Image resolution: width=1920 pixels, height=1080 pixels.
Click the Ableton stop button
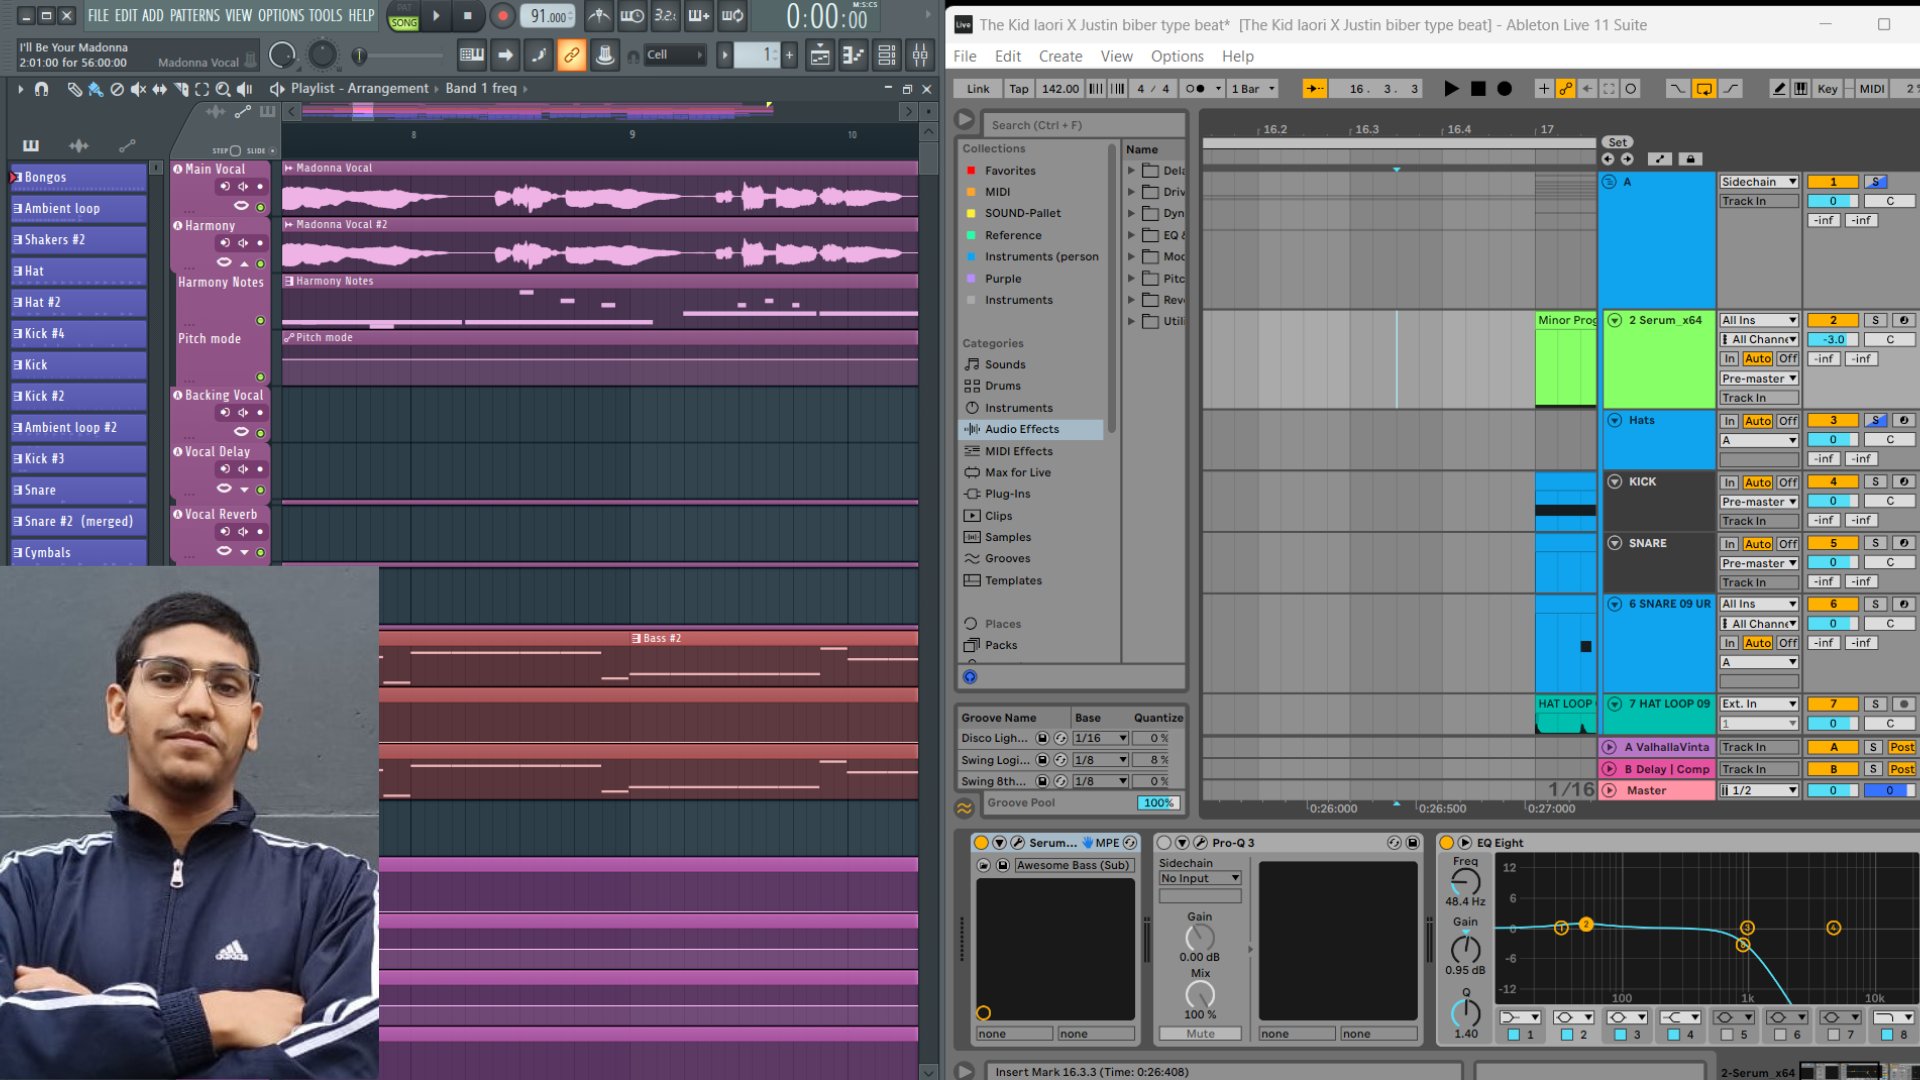(1478, 89)
